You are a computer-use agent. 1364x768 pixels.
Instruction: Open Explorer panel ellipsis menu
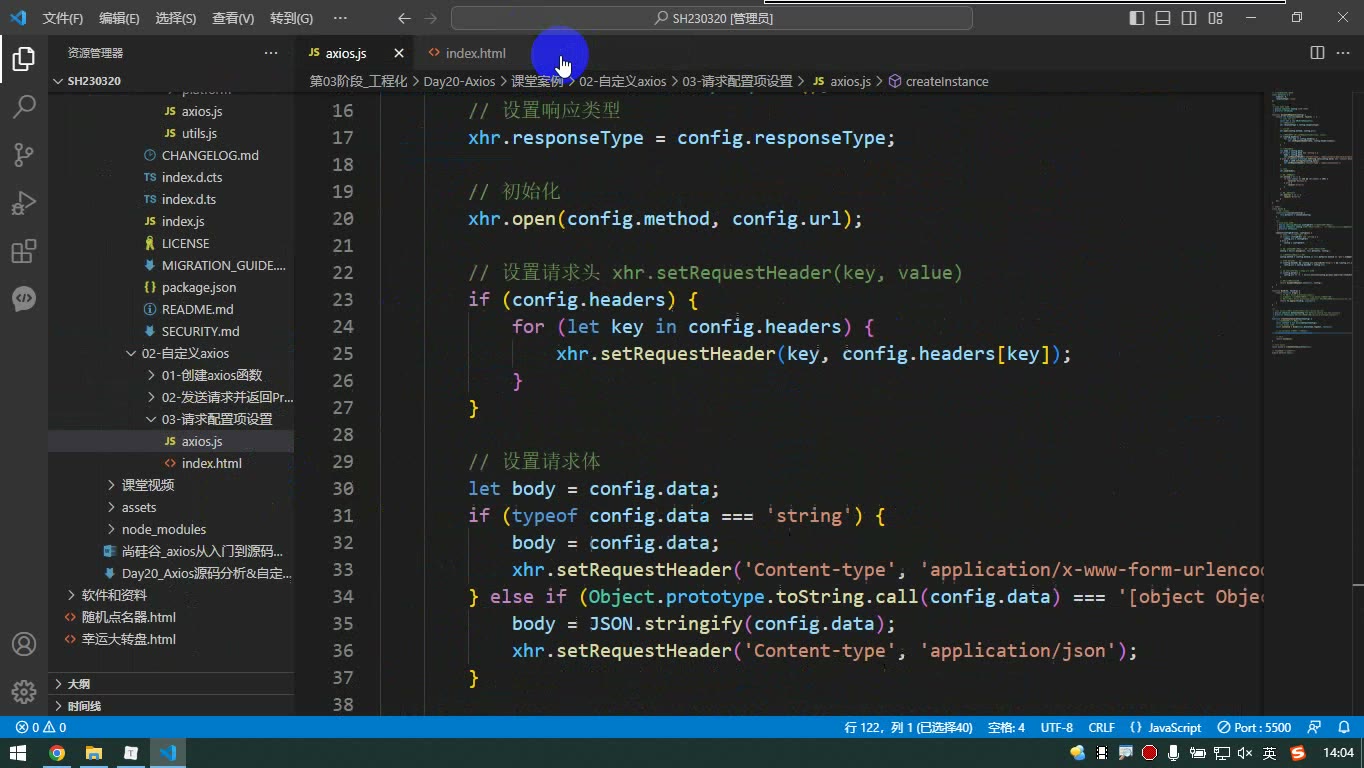tap(271, 53)
